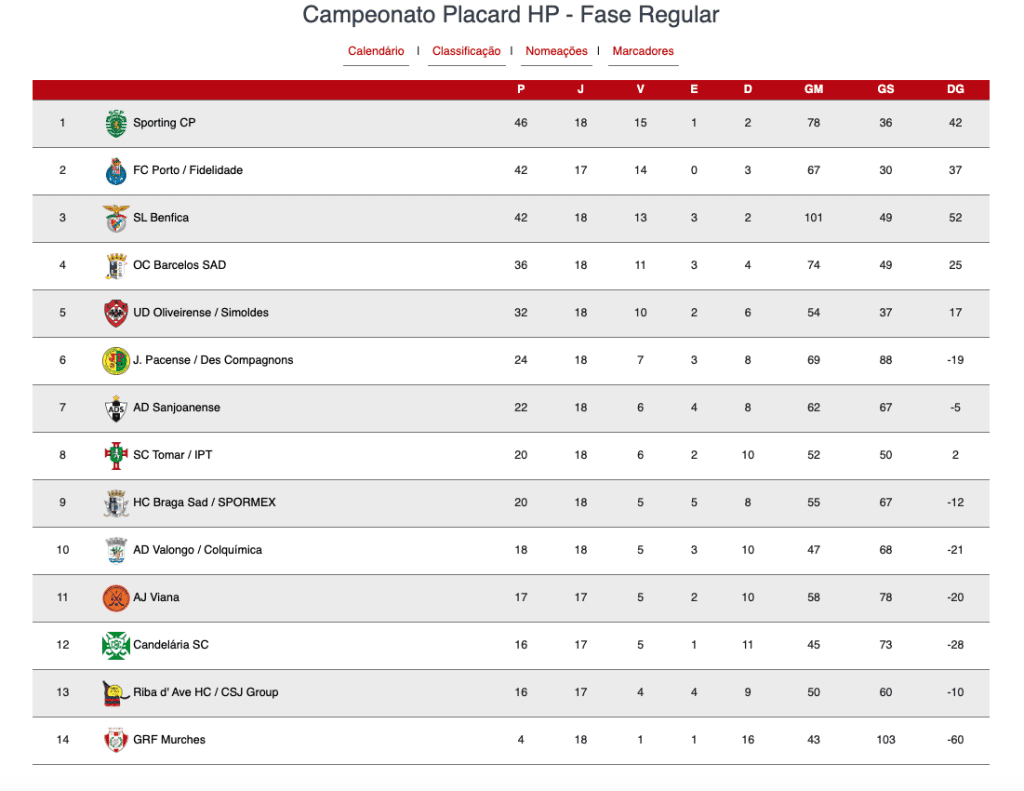The height and width of the screenshot is (791, 1024).
Task: Switch to the Classificação tab
Action: point(466,51)
